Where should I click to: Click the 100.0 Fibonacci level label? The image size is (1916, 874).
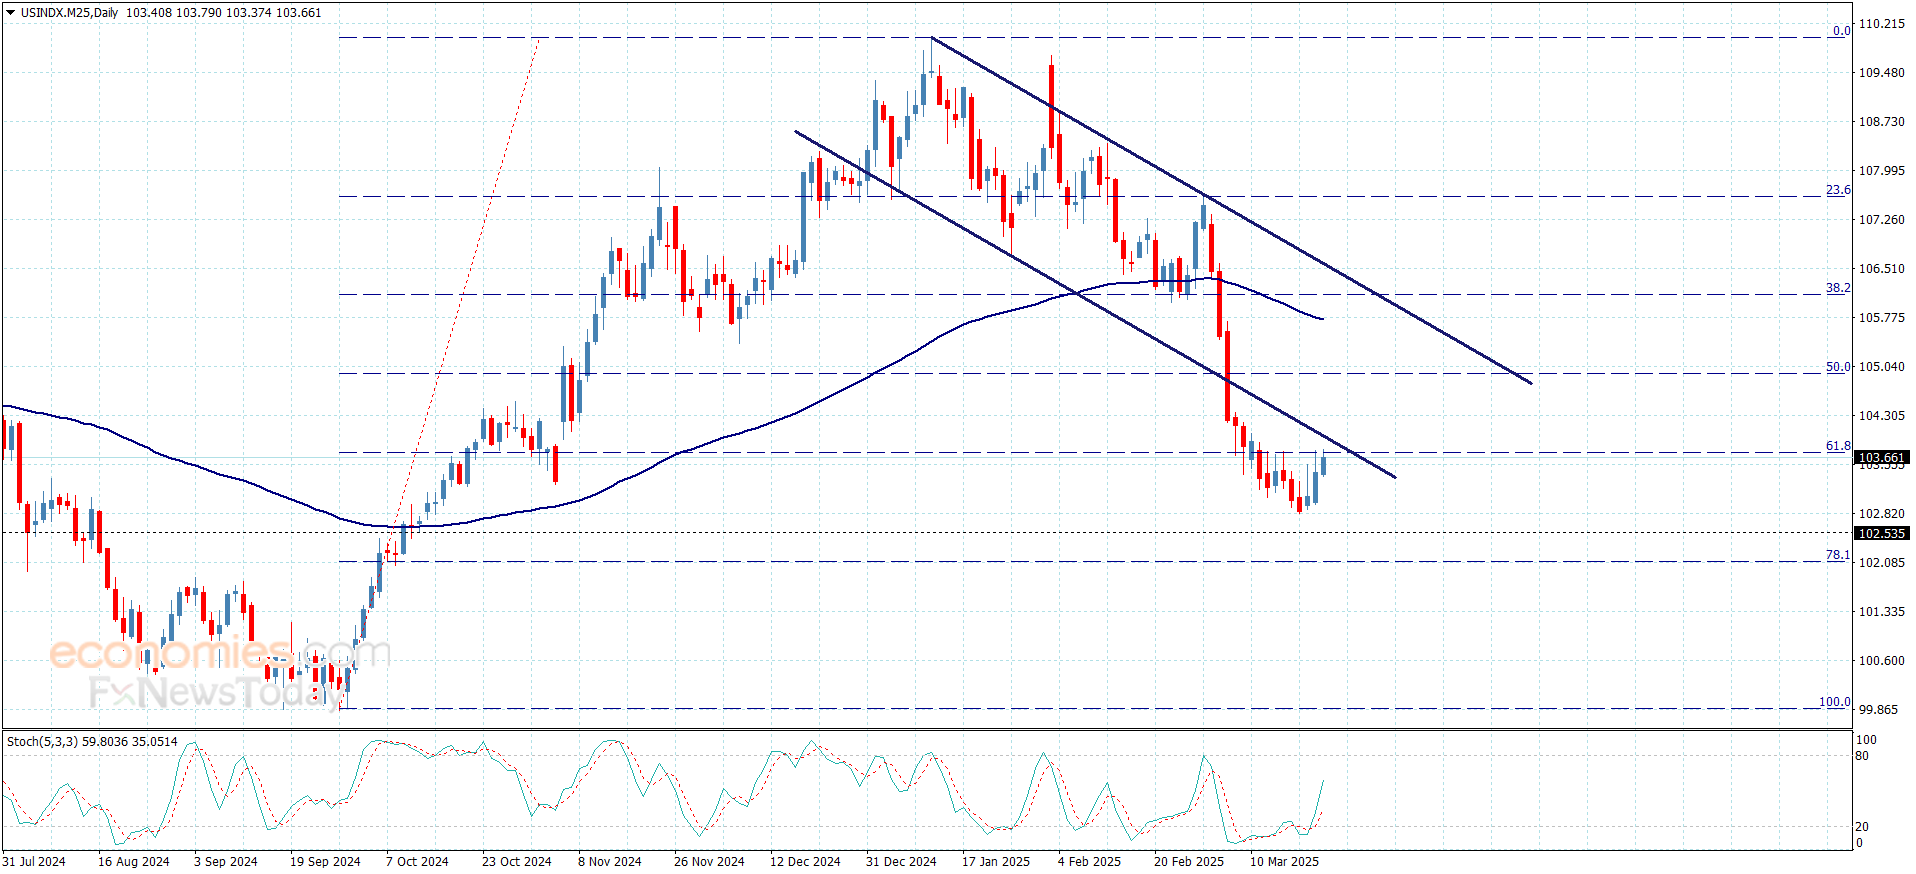tap(1835, 702)
